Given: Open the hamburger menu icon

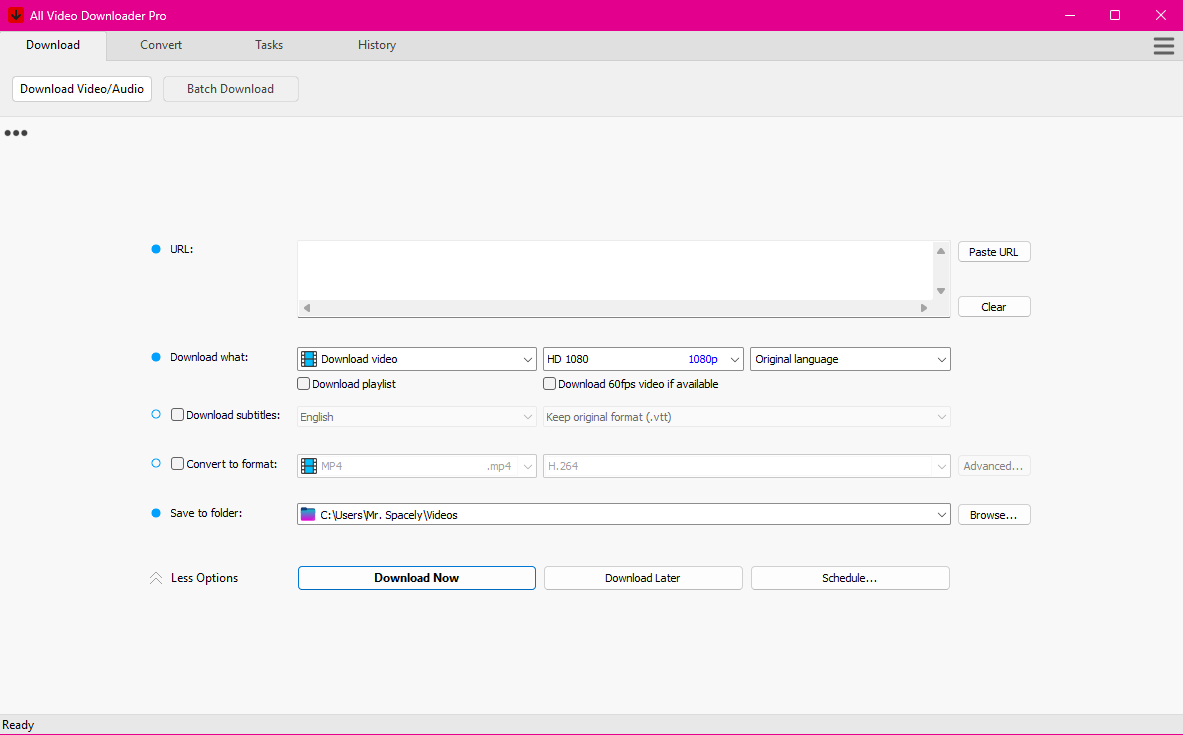Looking at the screenshot, I should 1163,46.
